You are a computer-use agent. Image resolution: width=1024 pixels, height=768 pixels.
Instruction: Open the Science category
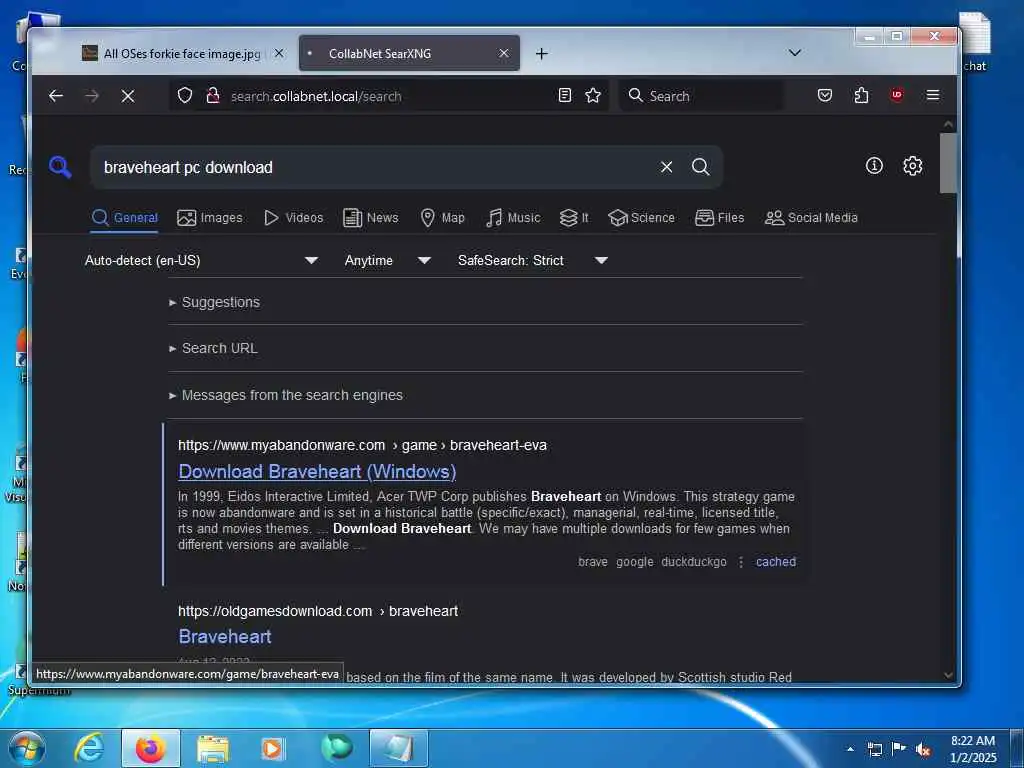pos(641,217)
